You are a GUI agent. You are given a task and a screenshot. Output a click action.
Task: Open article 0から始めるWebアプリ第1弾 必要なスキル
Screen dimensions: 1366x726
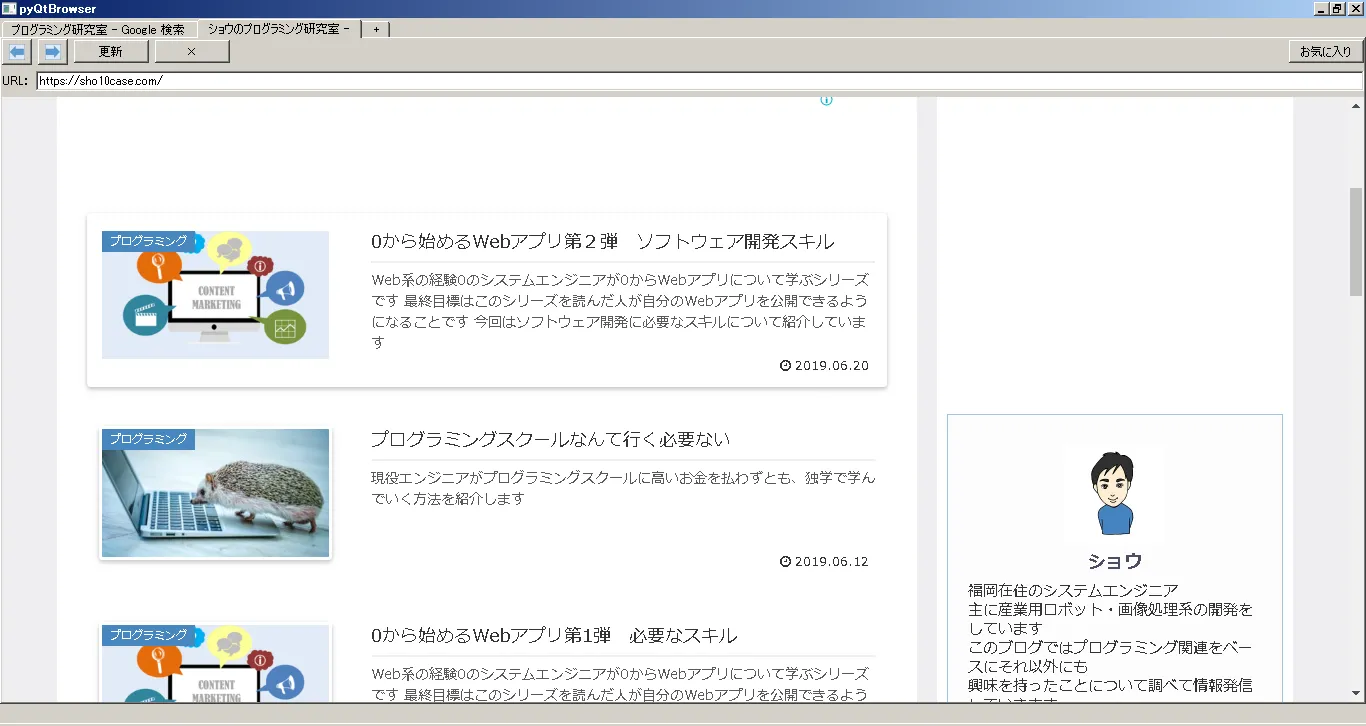pyautogui.click(x=554, y=636)
